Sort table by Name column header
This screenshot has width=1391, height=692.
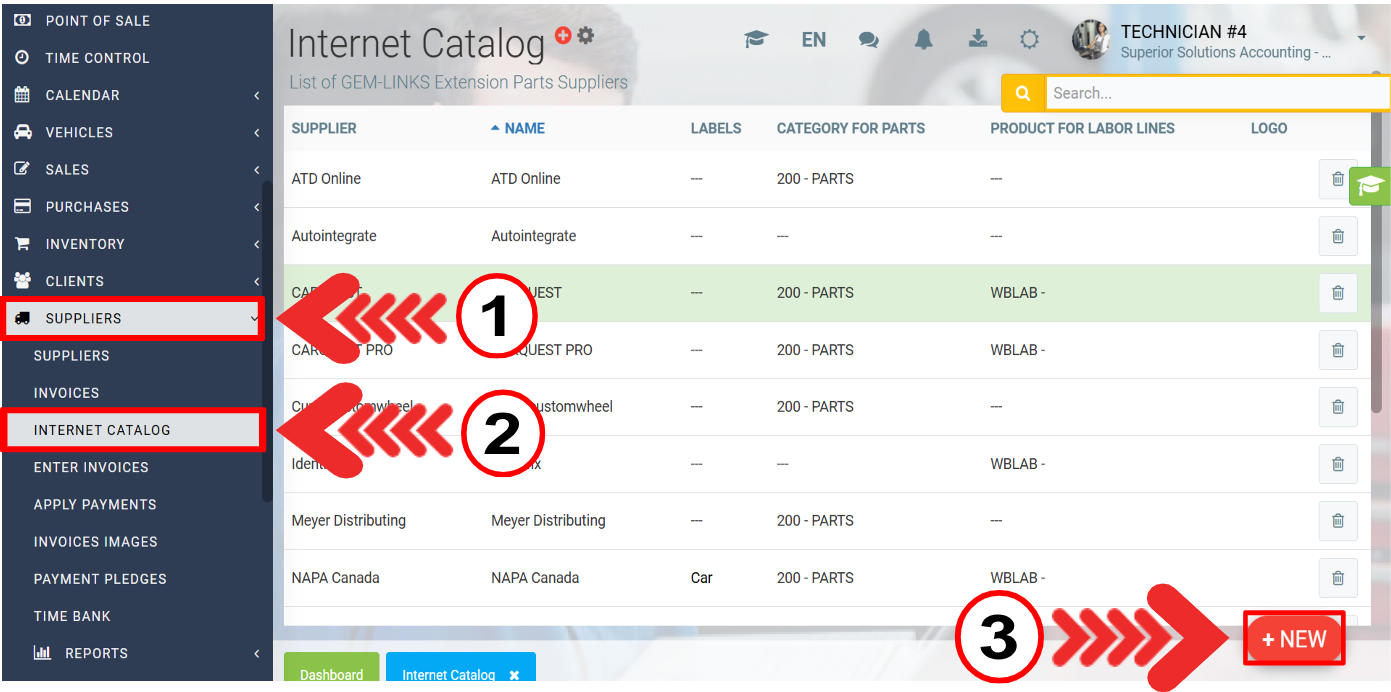pos(524,128)
